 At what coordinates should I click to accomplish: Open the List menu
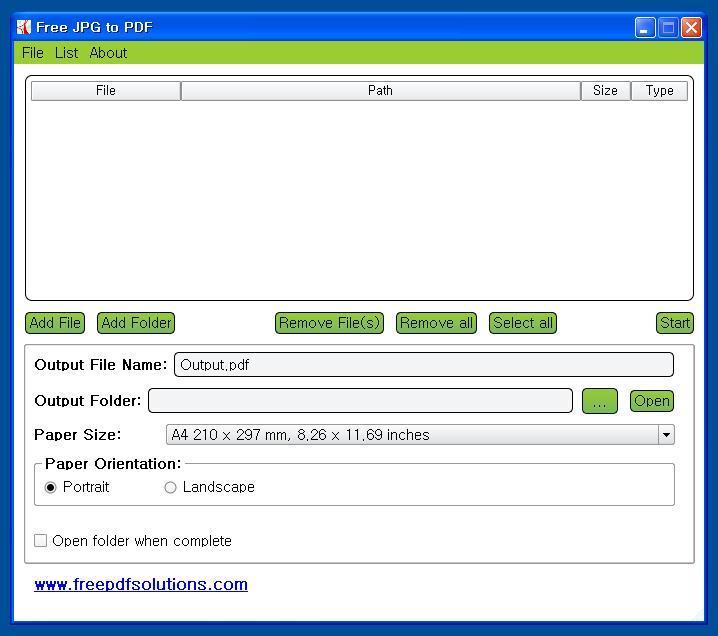[x=66, y=53]
